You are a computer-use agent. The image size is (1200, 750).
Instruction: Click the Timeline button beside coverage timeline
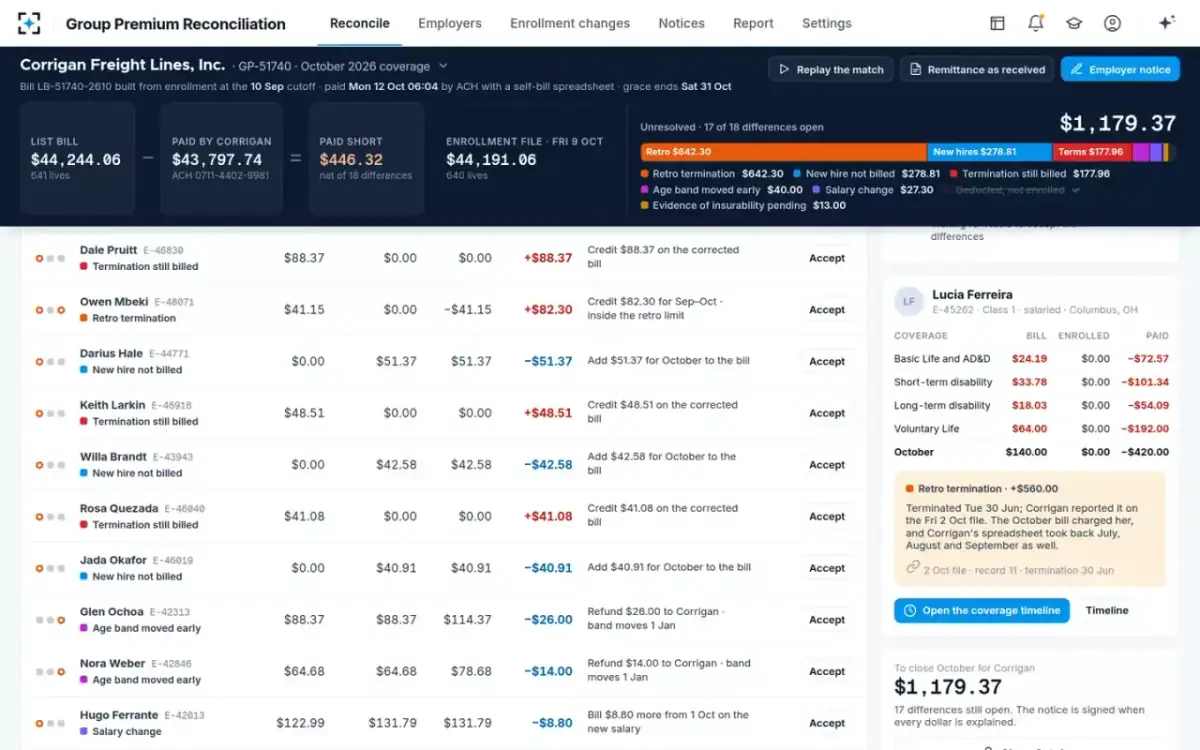[1107, 611]
